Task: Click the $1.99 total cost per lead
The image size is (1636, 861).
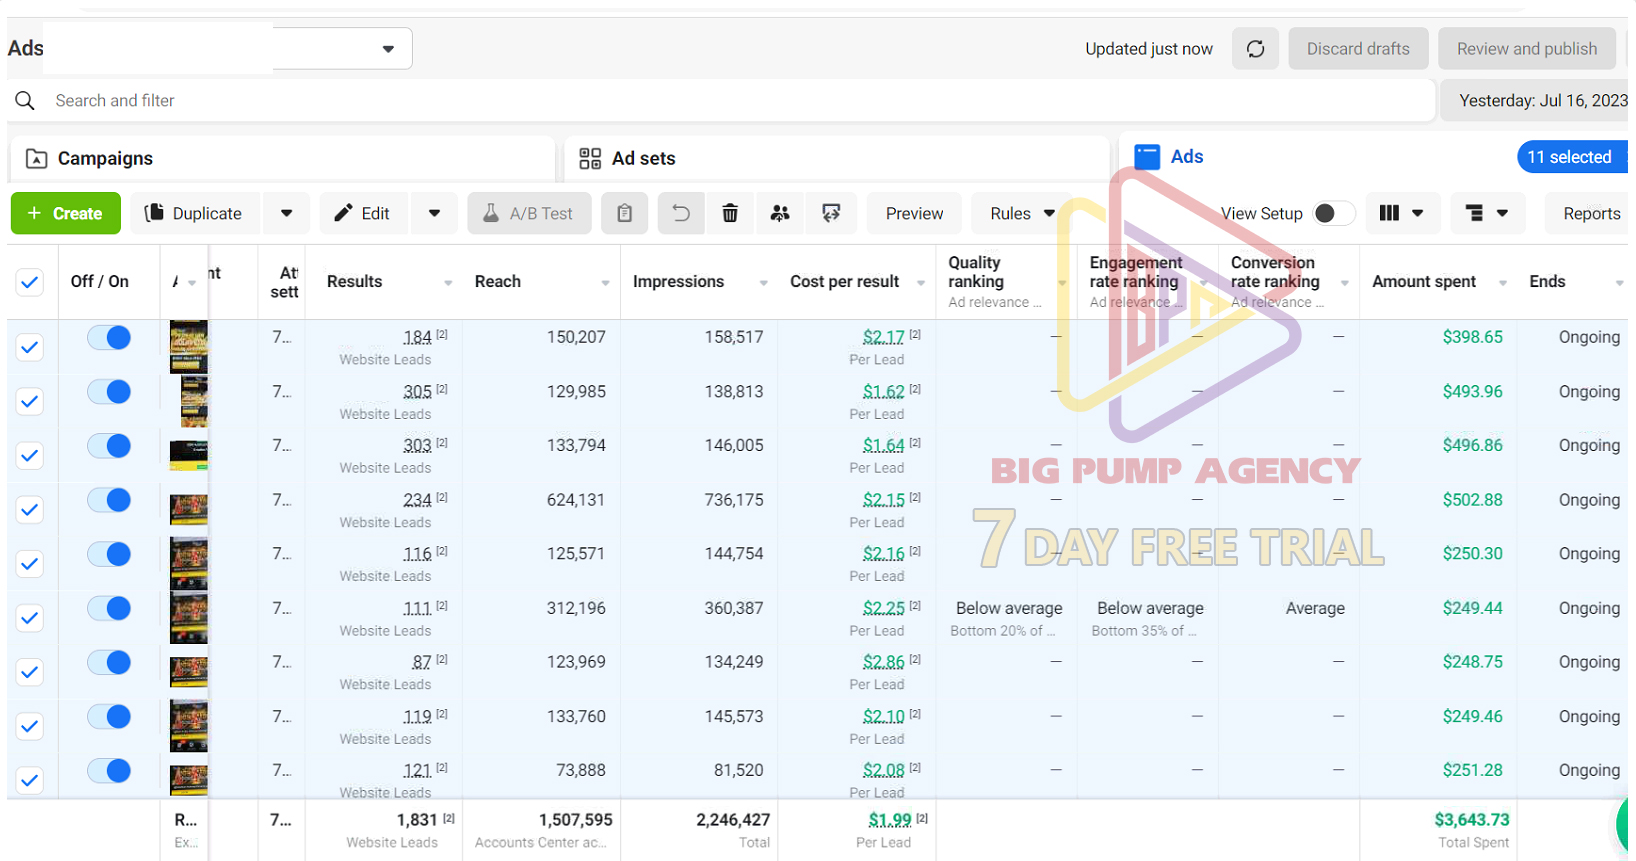Action: tap(890, 820)
